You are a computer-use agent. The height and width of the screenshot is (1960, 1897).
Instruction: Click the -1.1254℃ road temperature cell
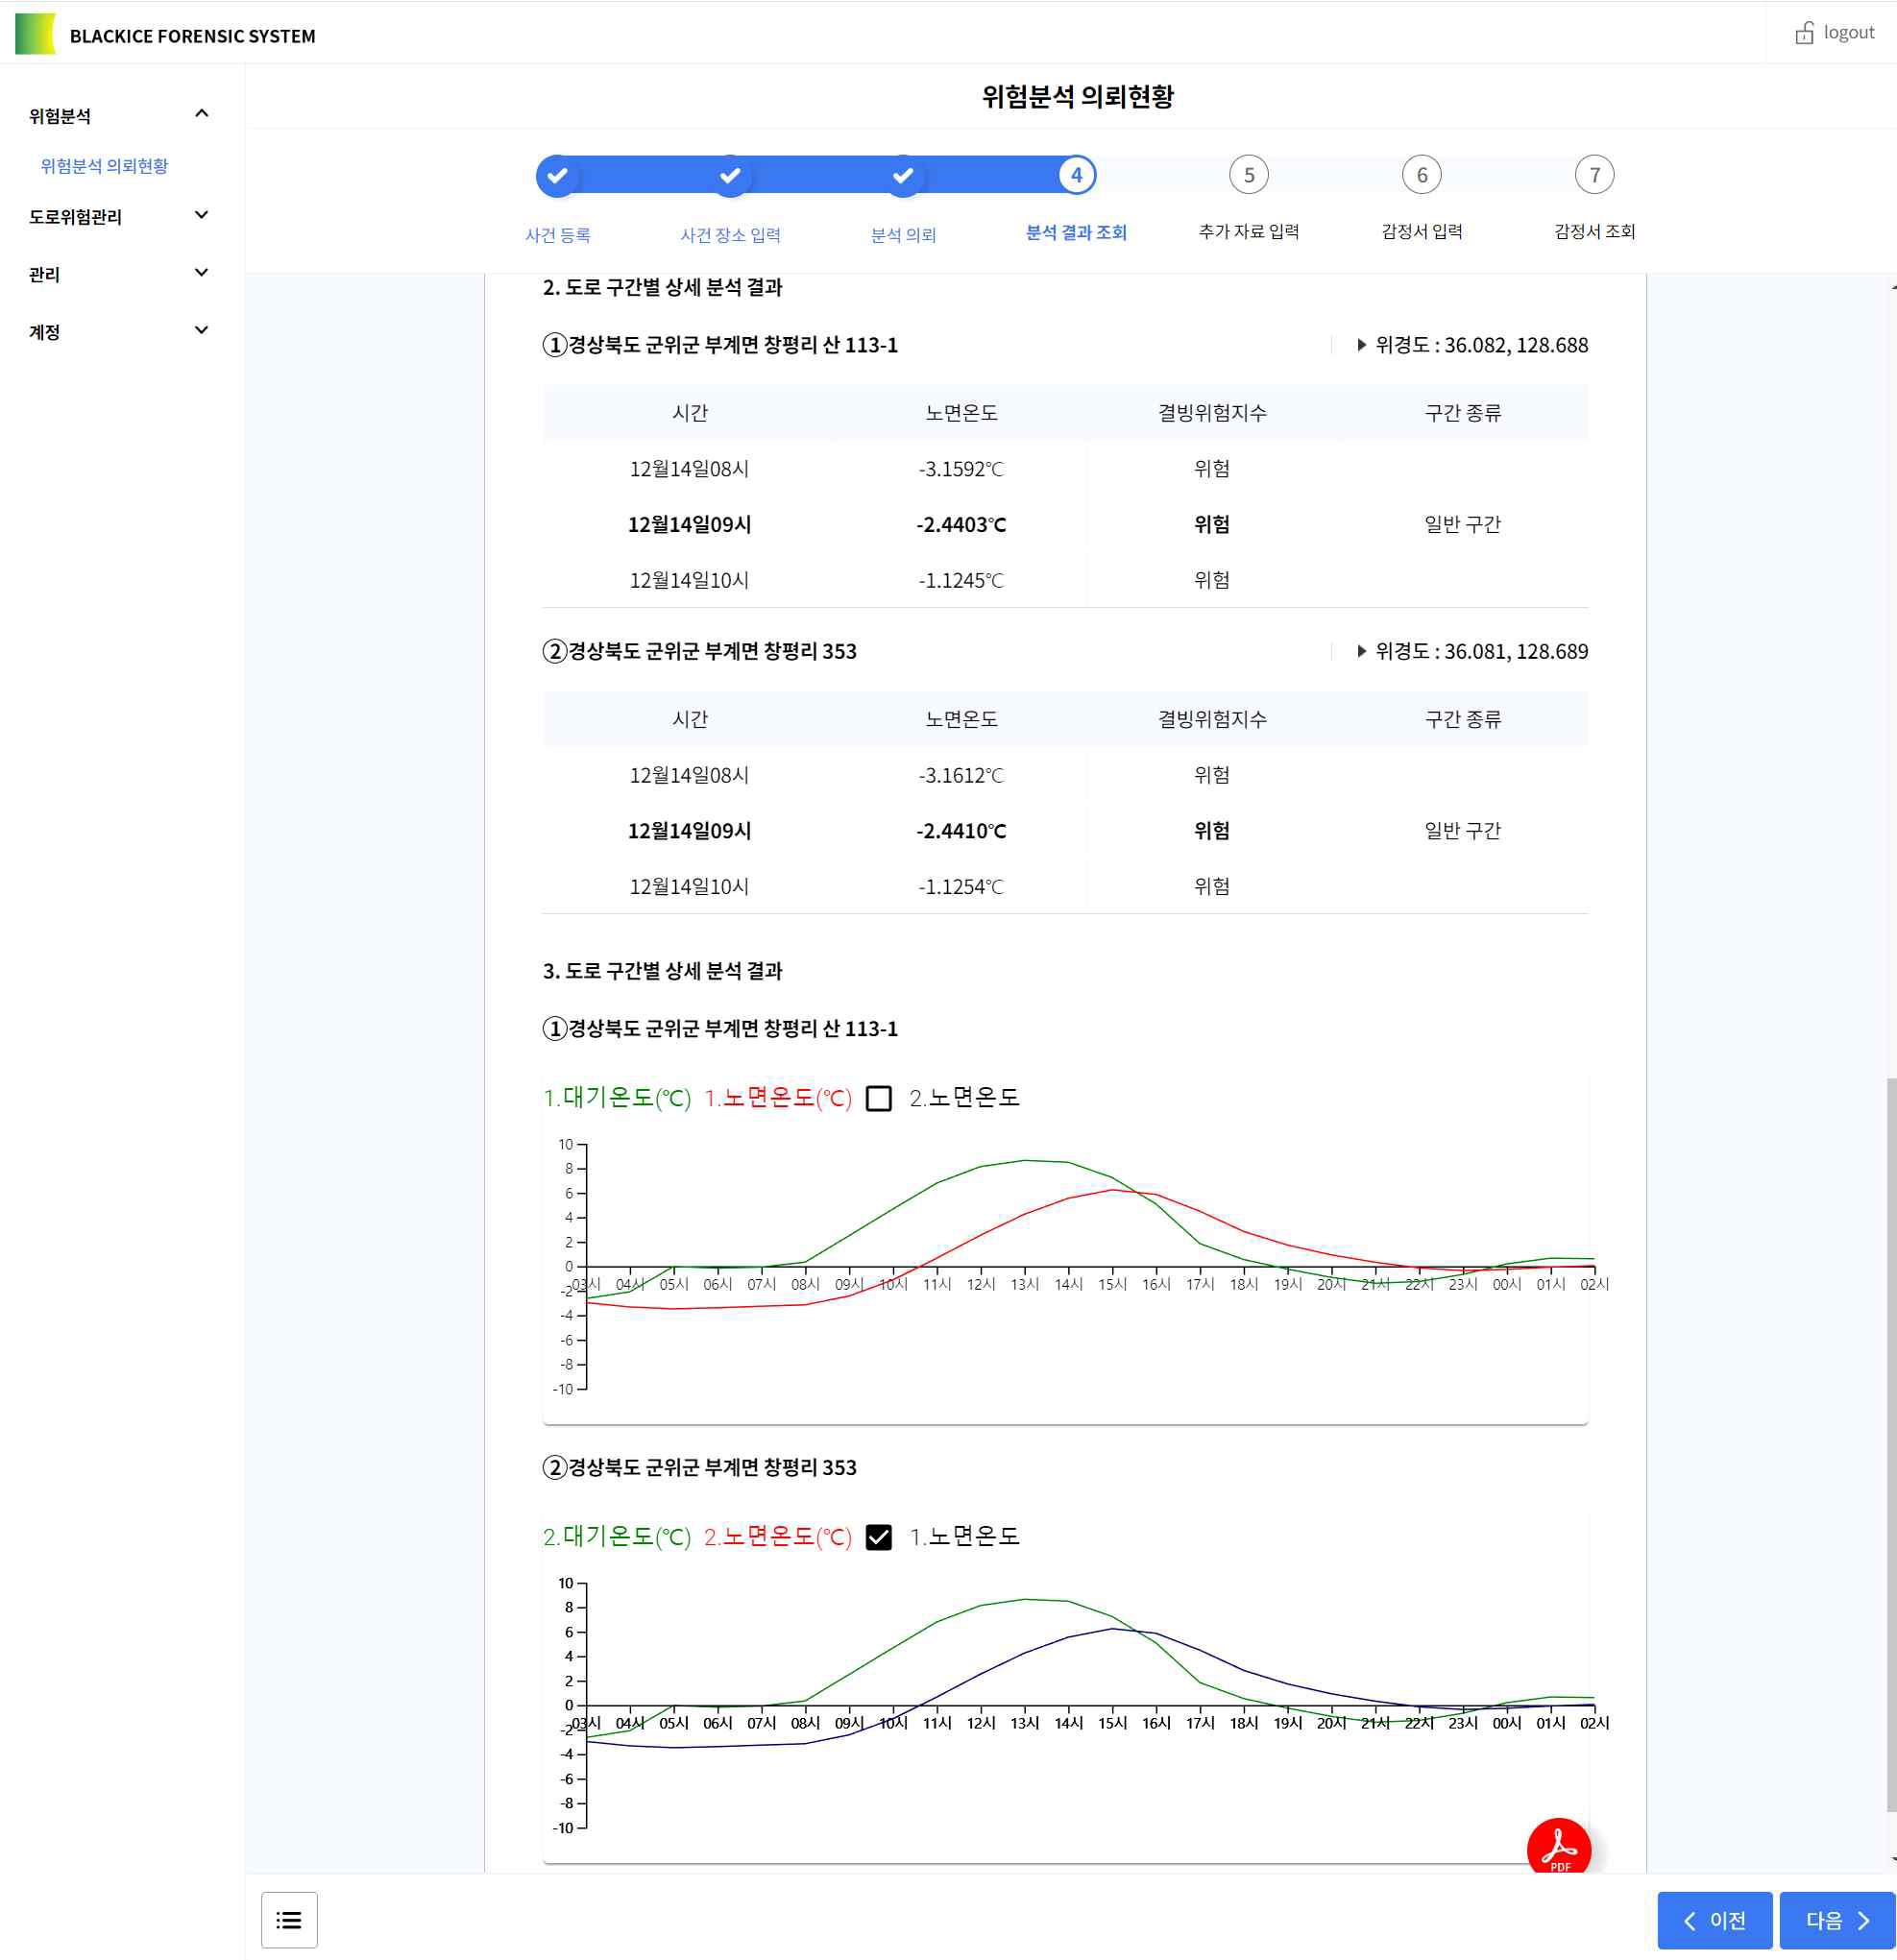pos(960,886)
